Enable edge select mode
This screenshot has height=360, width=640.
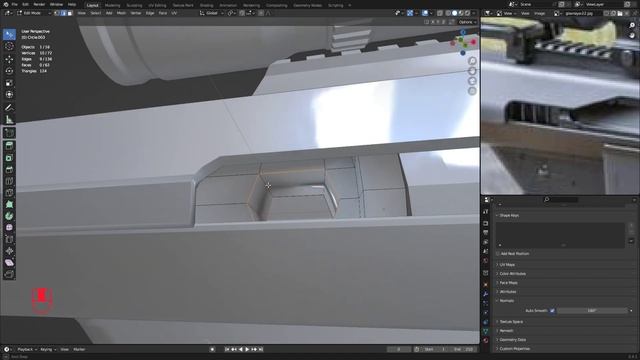[x=64, y=13]
